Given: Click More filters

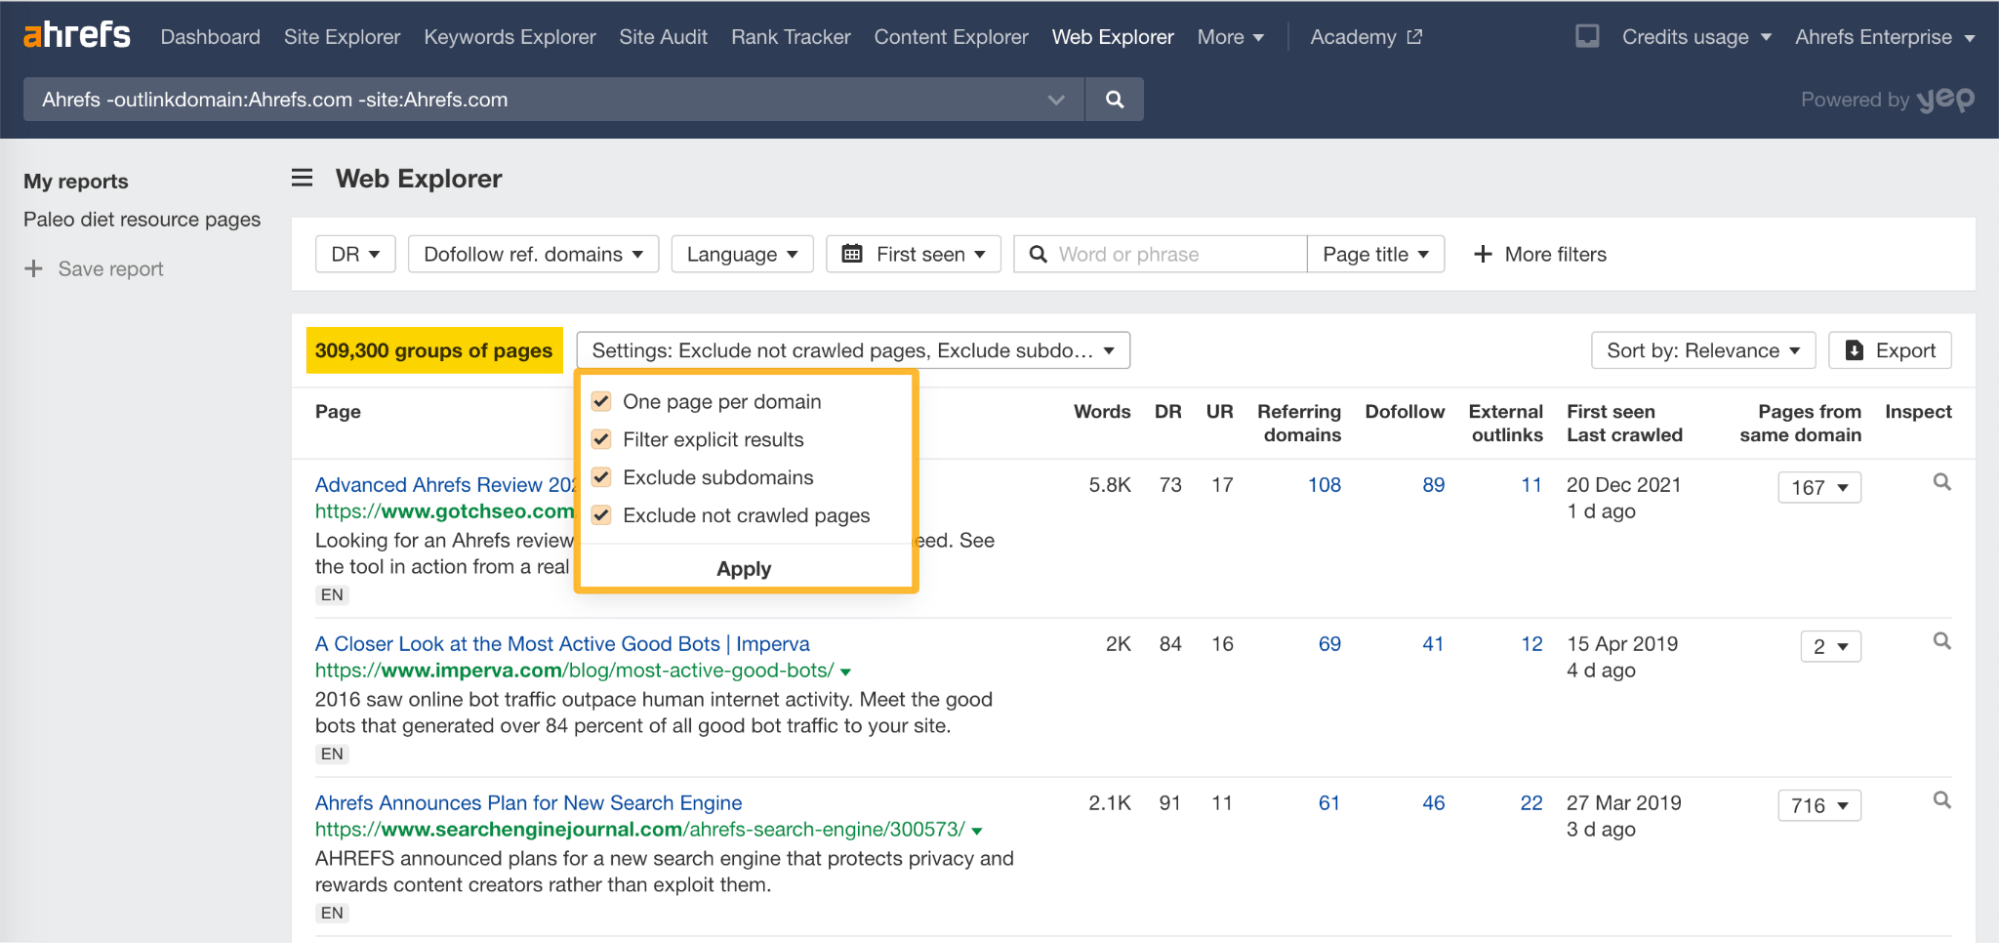Looking at the screenshot, I should pyautogui.click(x=1540, y=254).
